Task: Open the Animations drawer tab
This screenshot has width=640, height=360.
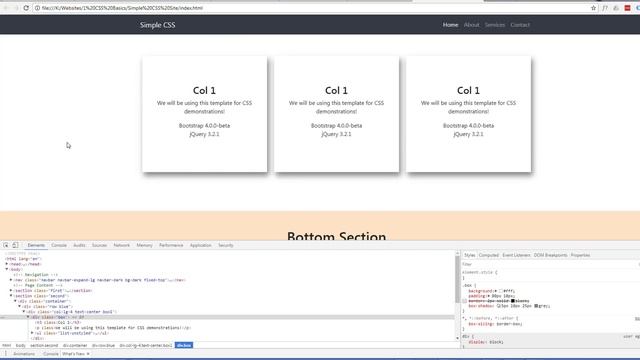Action: pos(24,354)
